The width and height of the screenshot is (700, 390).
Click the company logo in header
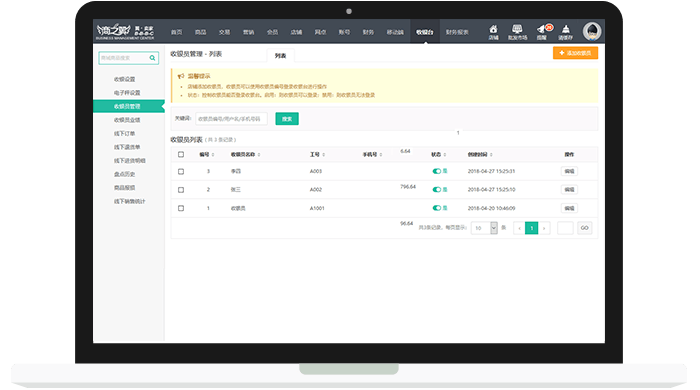point(125,31)
